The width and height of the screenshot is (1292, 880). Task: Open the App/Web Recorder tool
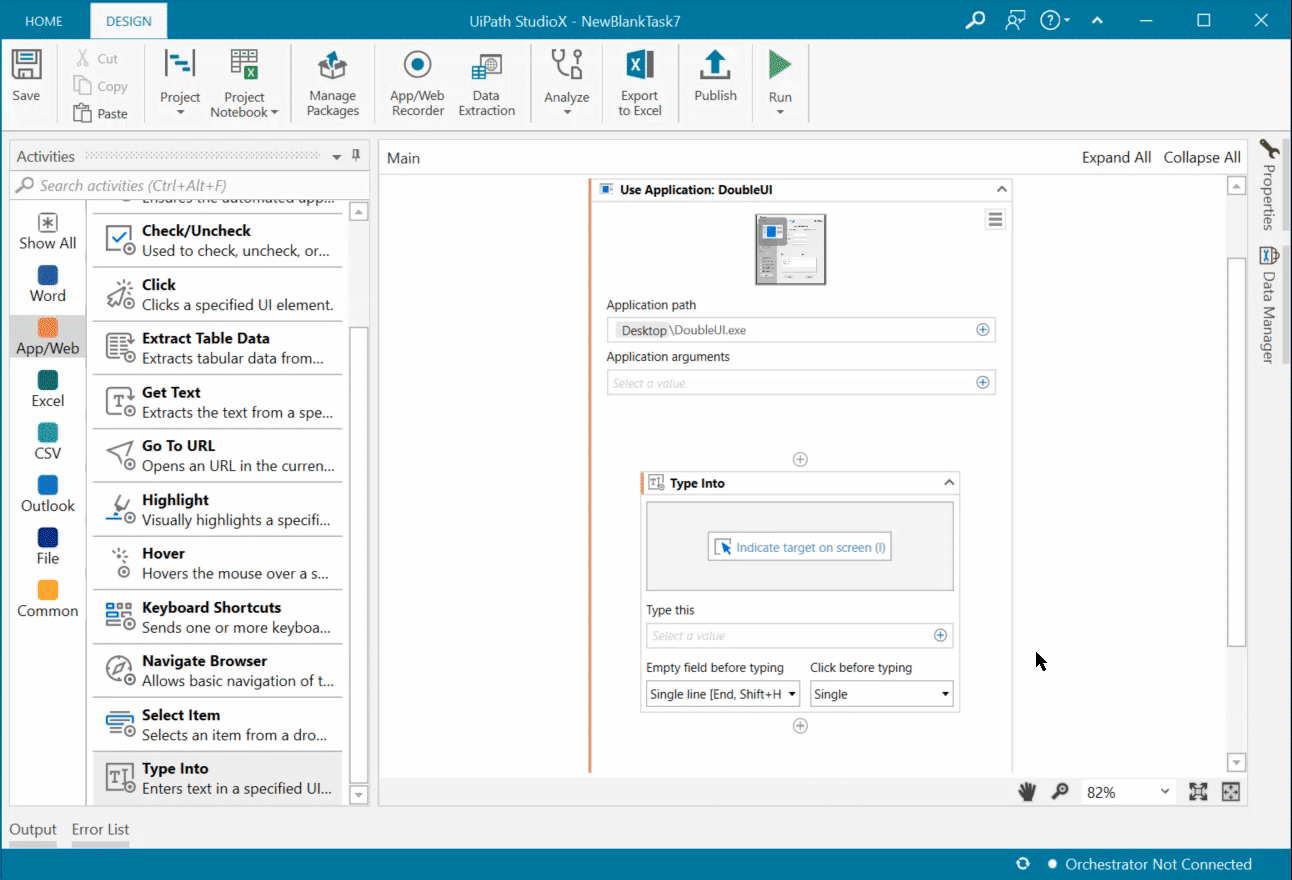tap(417, 82)
